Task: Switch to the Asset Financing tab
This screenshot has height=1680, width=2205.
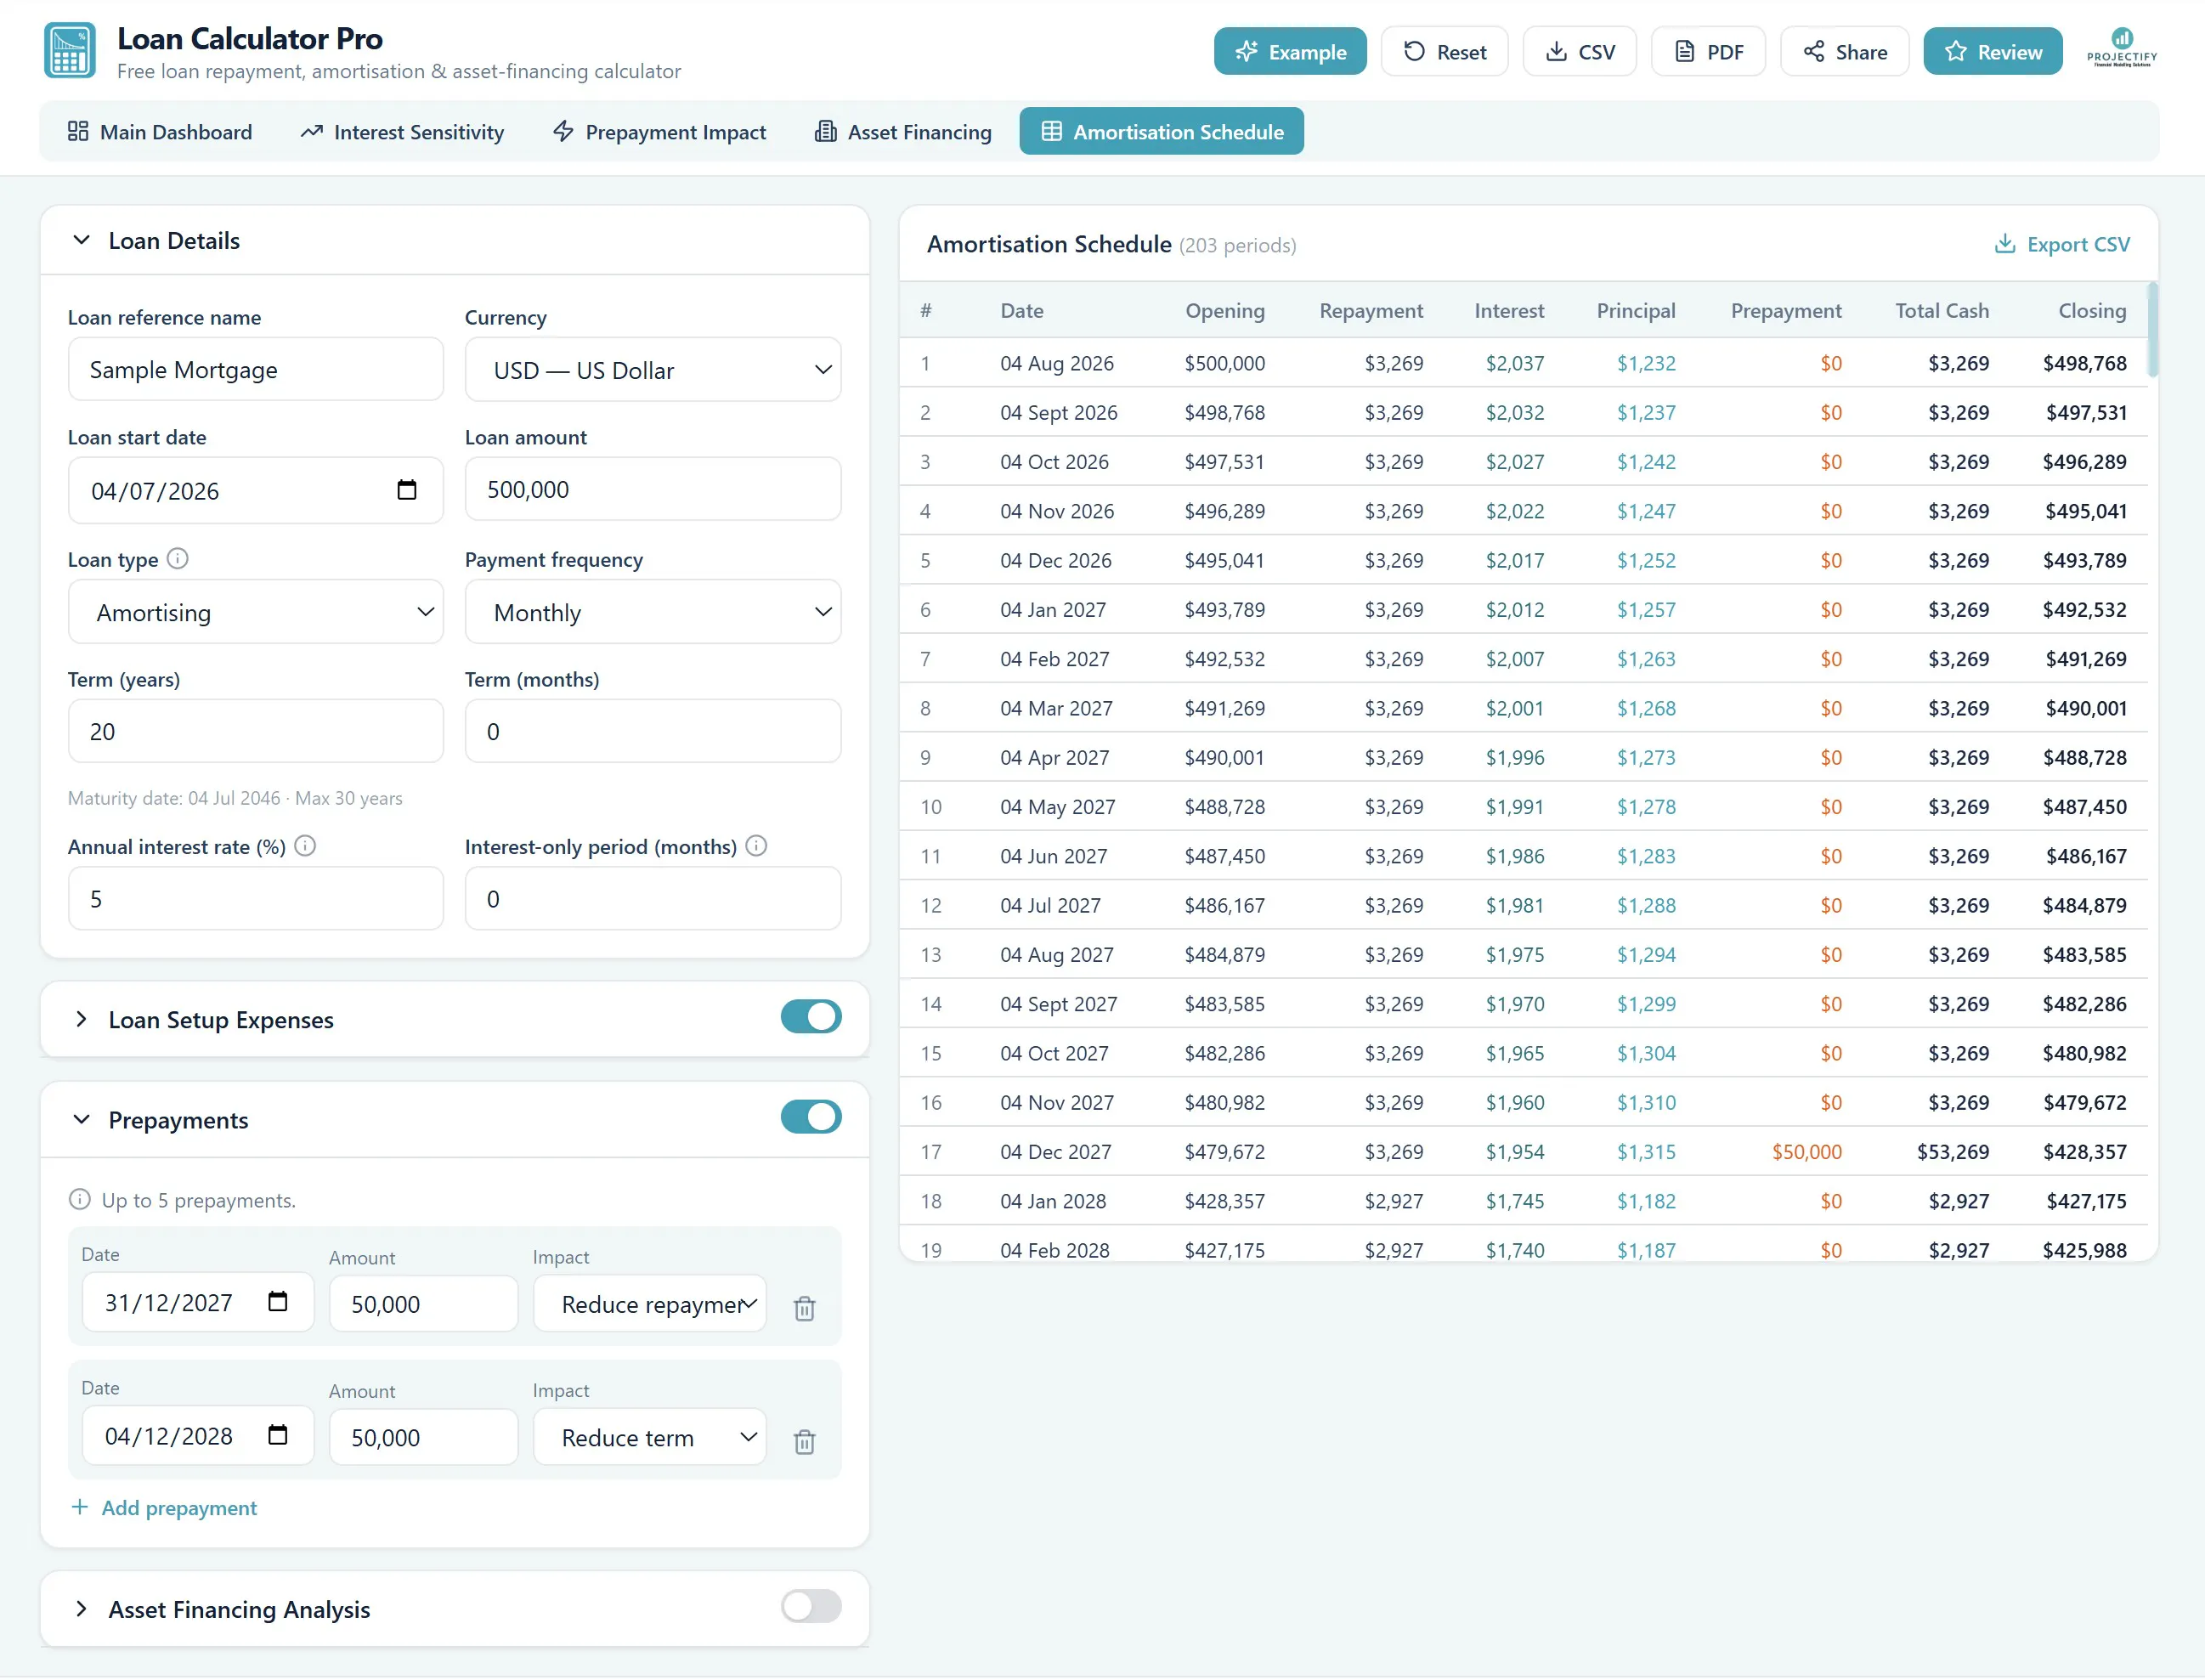Action: (x=903, y=132)
